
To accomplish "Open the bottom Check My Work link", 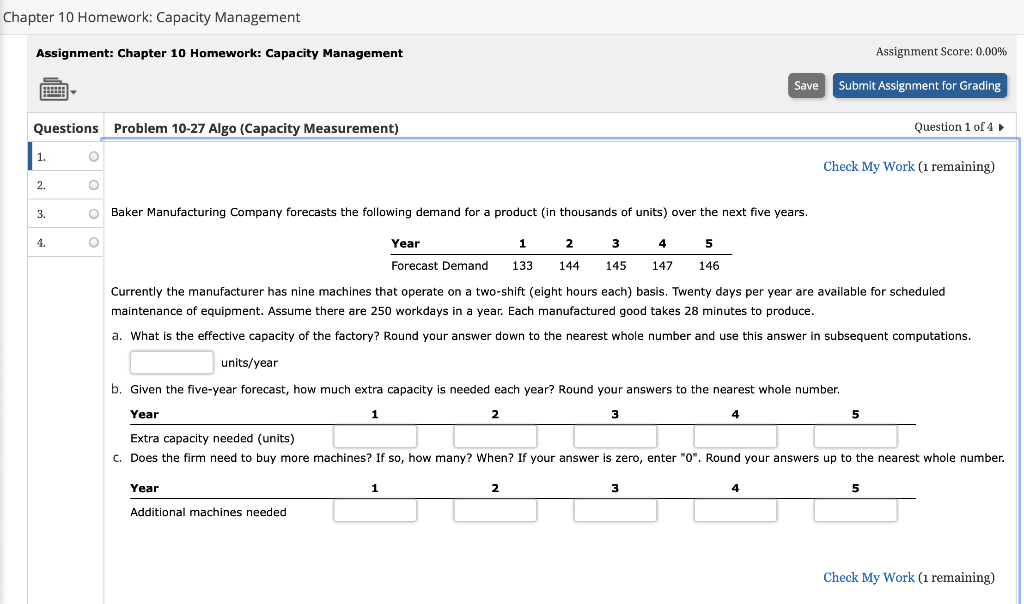I will pos(868,577).
